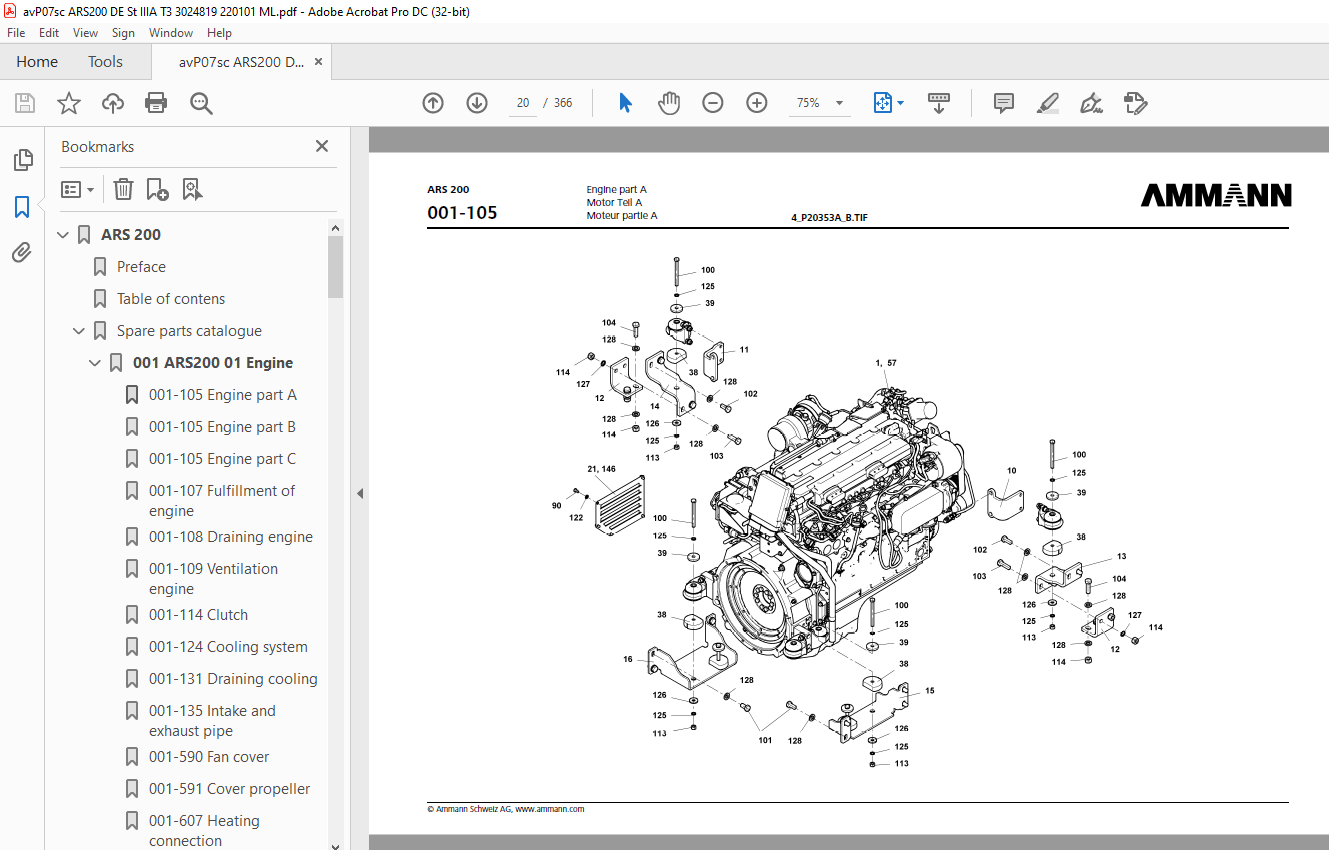Add a new bookmark icon
This screenshot has width=1329, height=850.
click(x=157, y=189)
